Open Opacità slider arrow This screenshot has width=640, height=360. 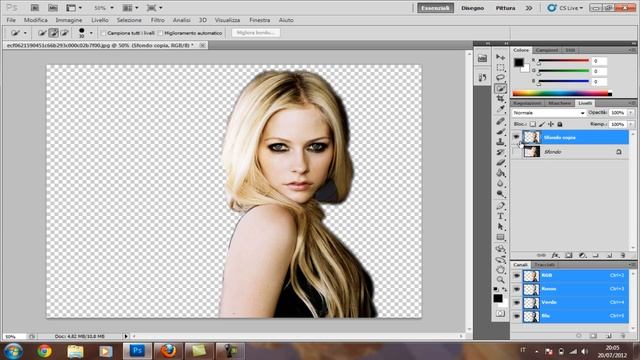pos(631,113)
